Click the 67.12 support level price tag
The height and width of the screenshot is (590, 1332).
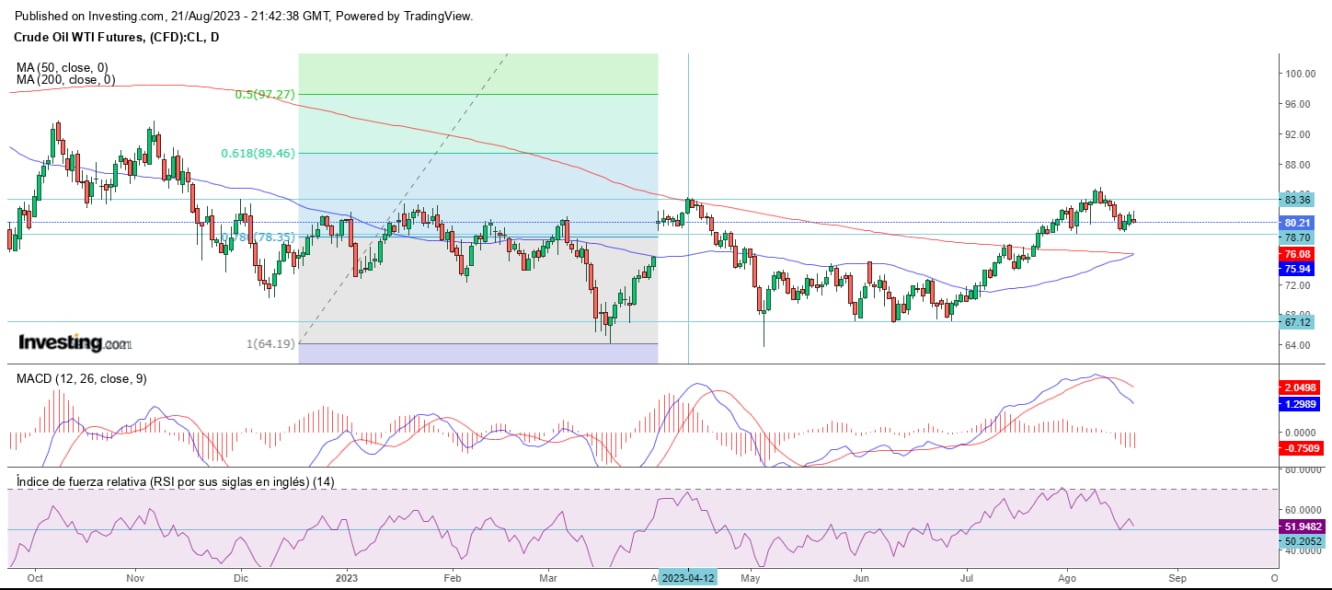coord(1298,322)
